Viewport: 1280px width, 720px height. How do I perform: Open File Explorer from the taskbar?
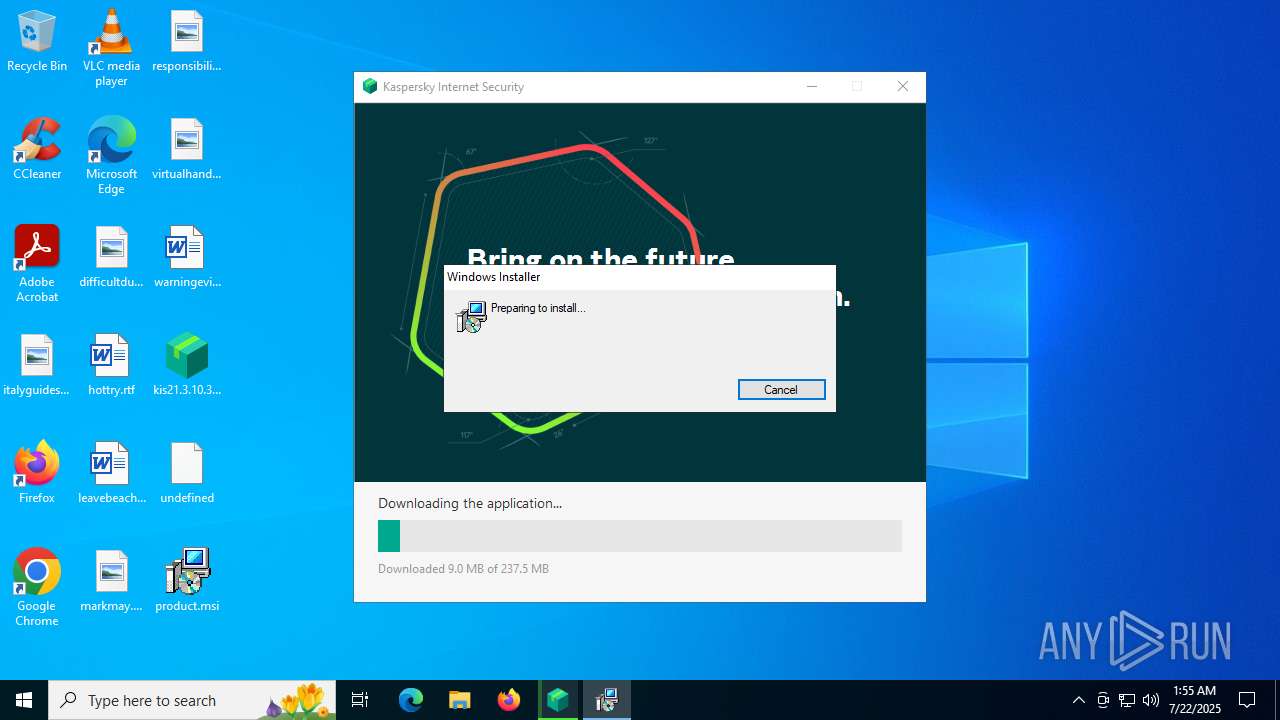pos(459,700)
